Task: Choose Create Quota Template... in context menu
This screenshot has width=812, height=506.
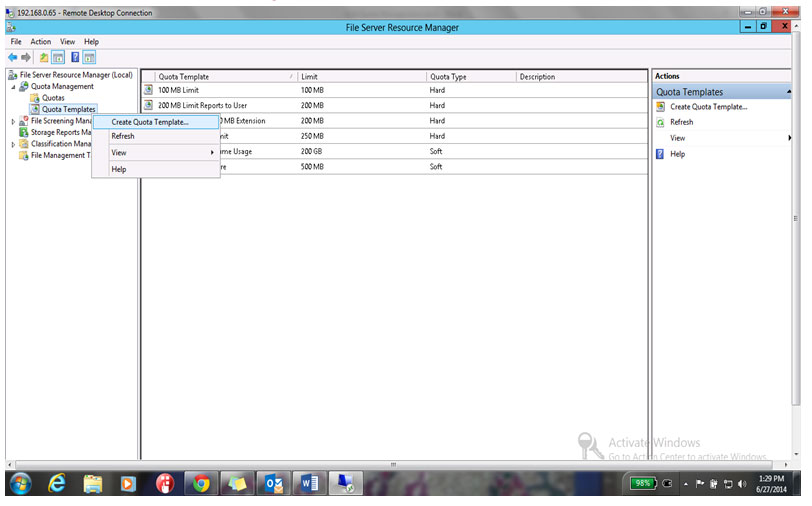Action: 156,122
